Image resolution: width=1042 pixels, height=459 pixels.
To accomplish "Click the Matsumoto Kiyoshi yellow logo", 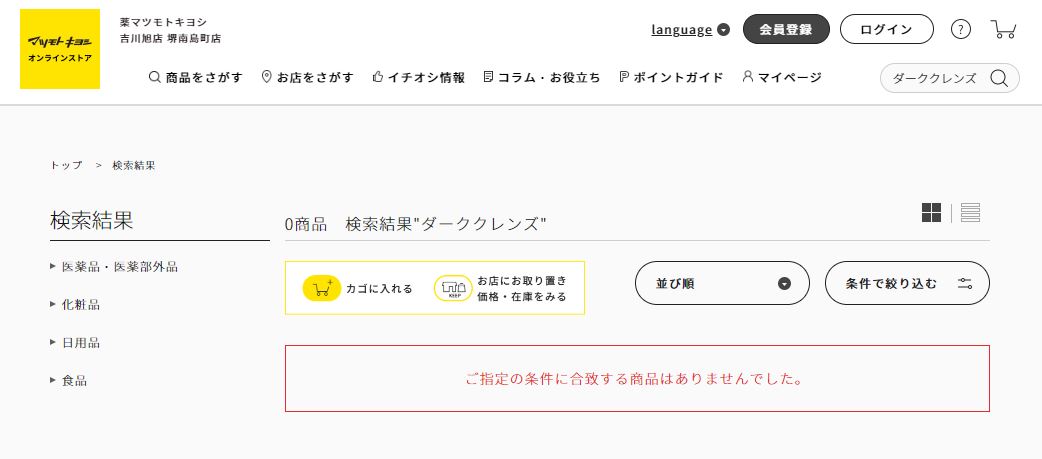I will [x=60, y=49].
